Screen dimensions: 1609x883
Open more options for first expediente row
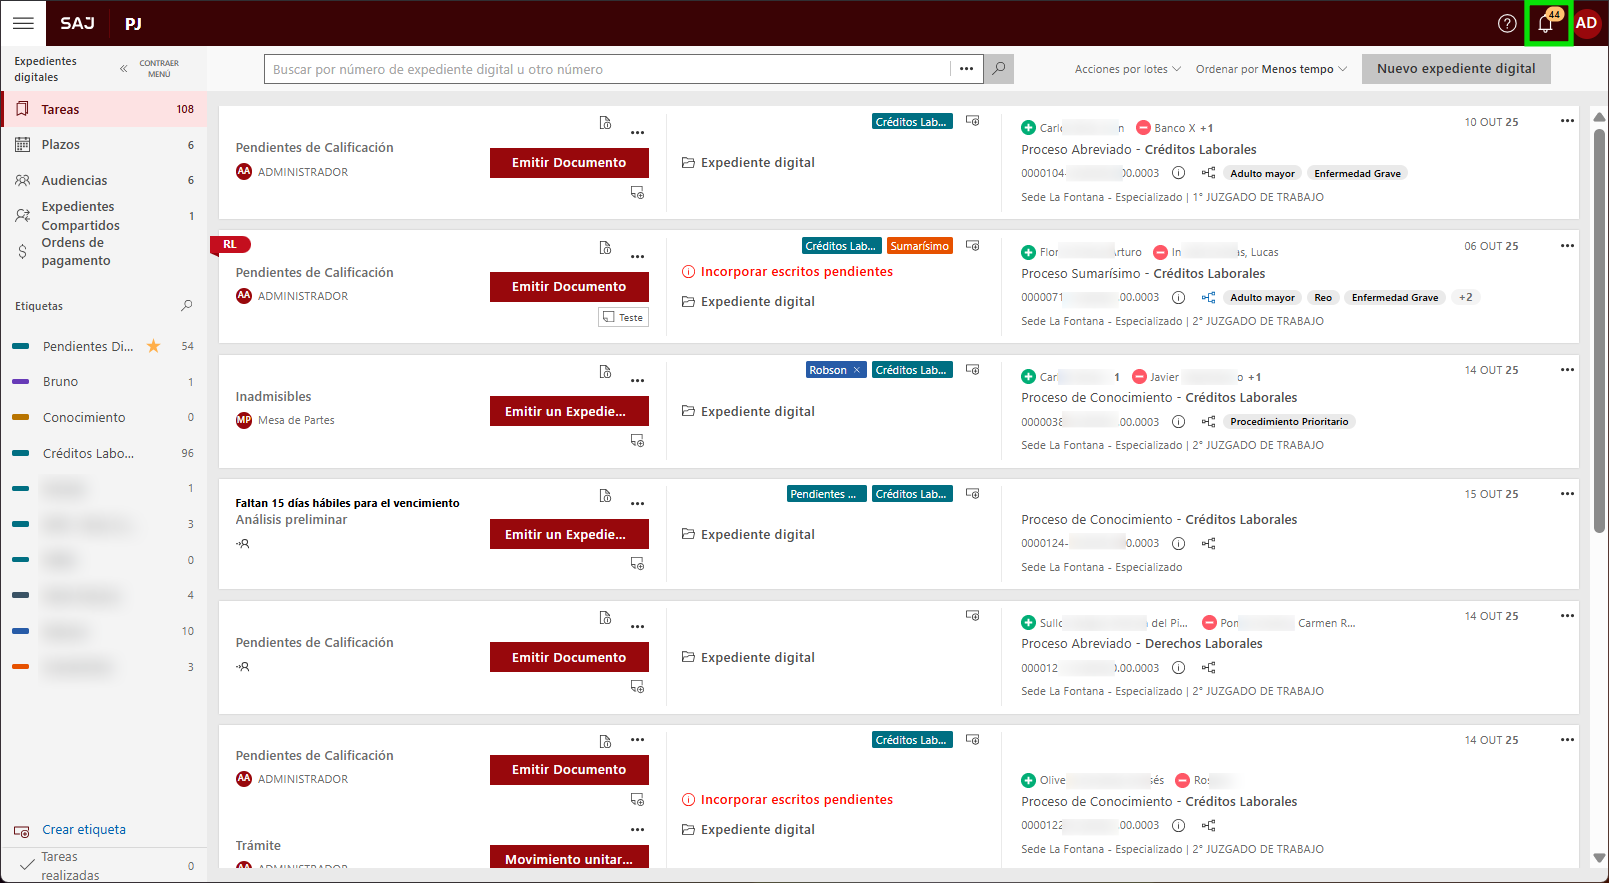pyautogui.click(x=1567, y=121)
